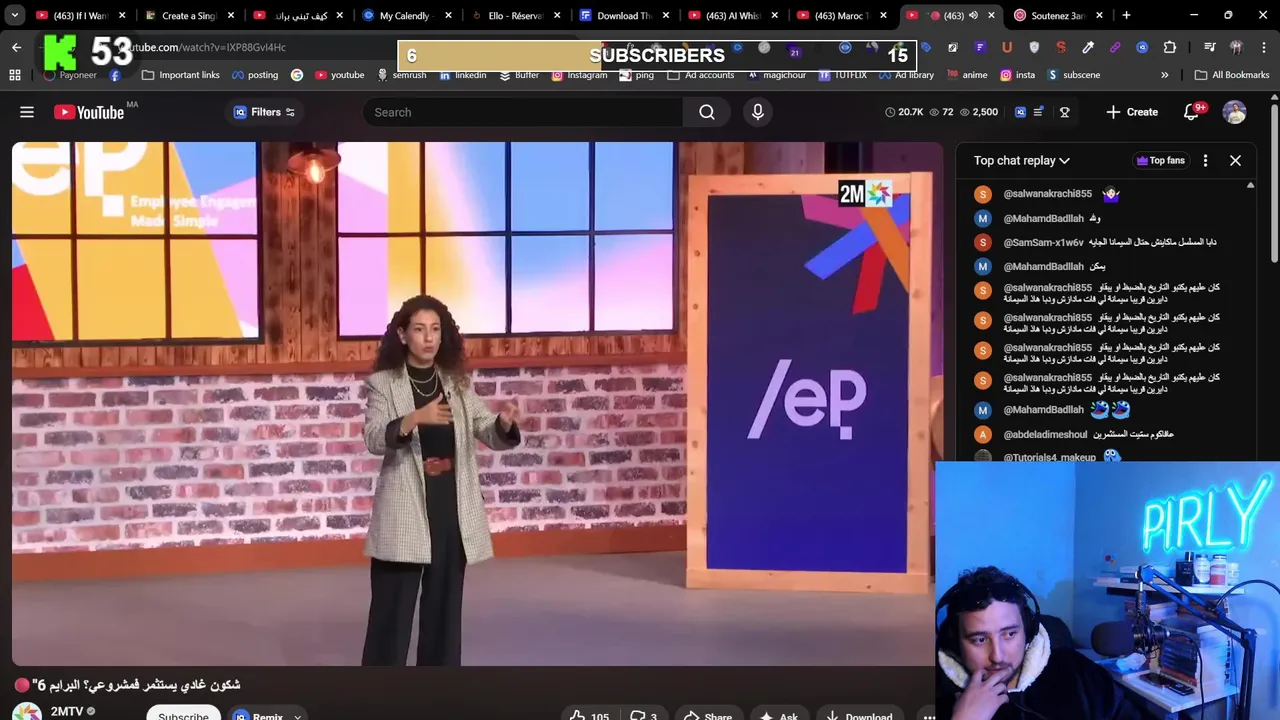The image size is (1280, 720).
Task: Click the extension icon beside the 2,500 stat
Action: (1020, 112)
